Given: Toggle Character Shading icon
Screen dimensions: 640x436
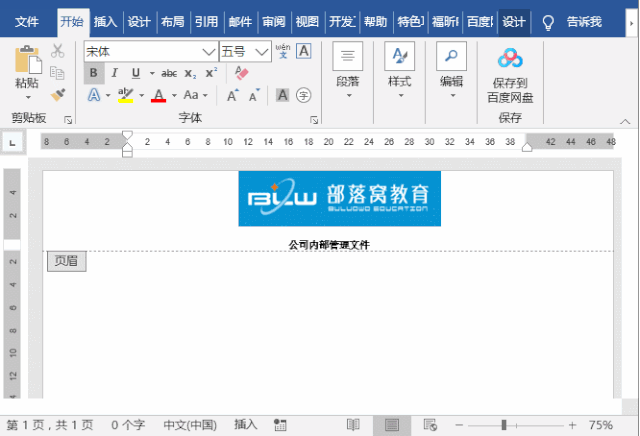Looking at the screenshot, I should (282, 95).
